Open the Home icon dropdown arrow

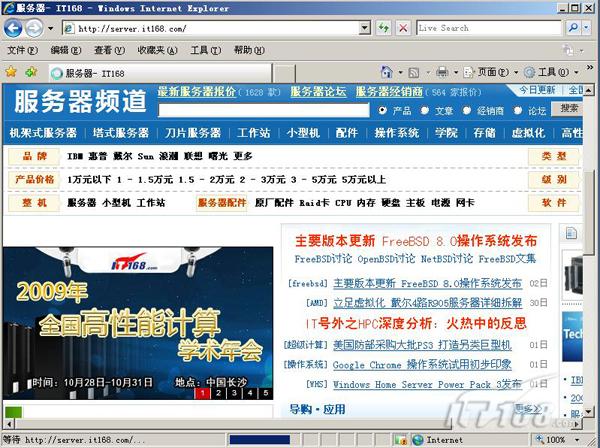pos(400,72)
